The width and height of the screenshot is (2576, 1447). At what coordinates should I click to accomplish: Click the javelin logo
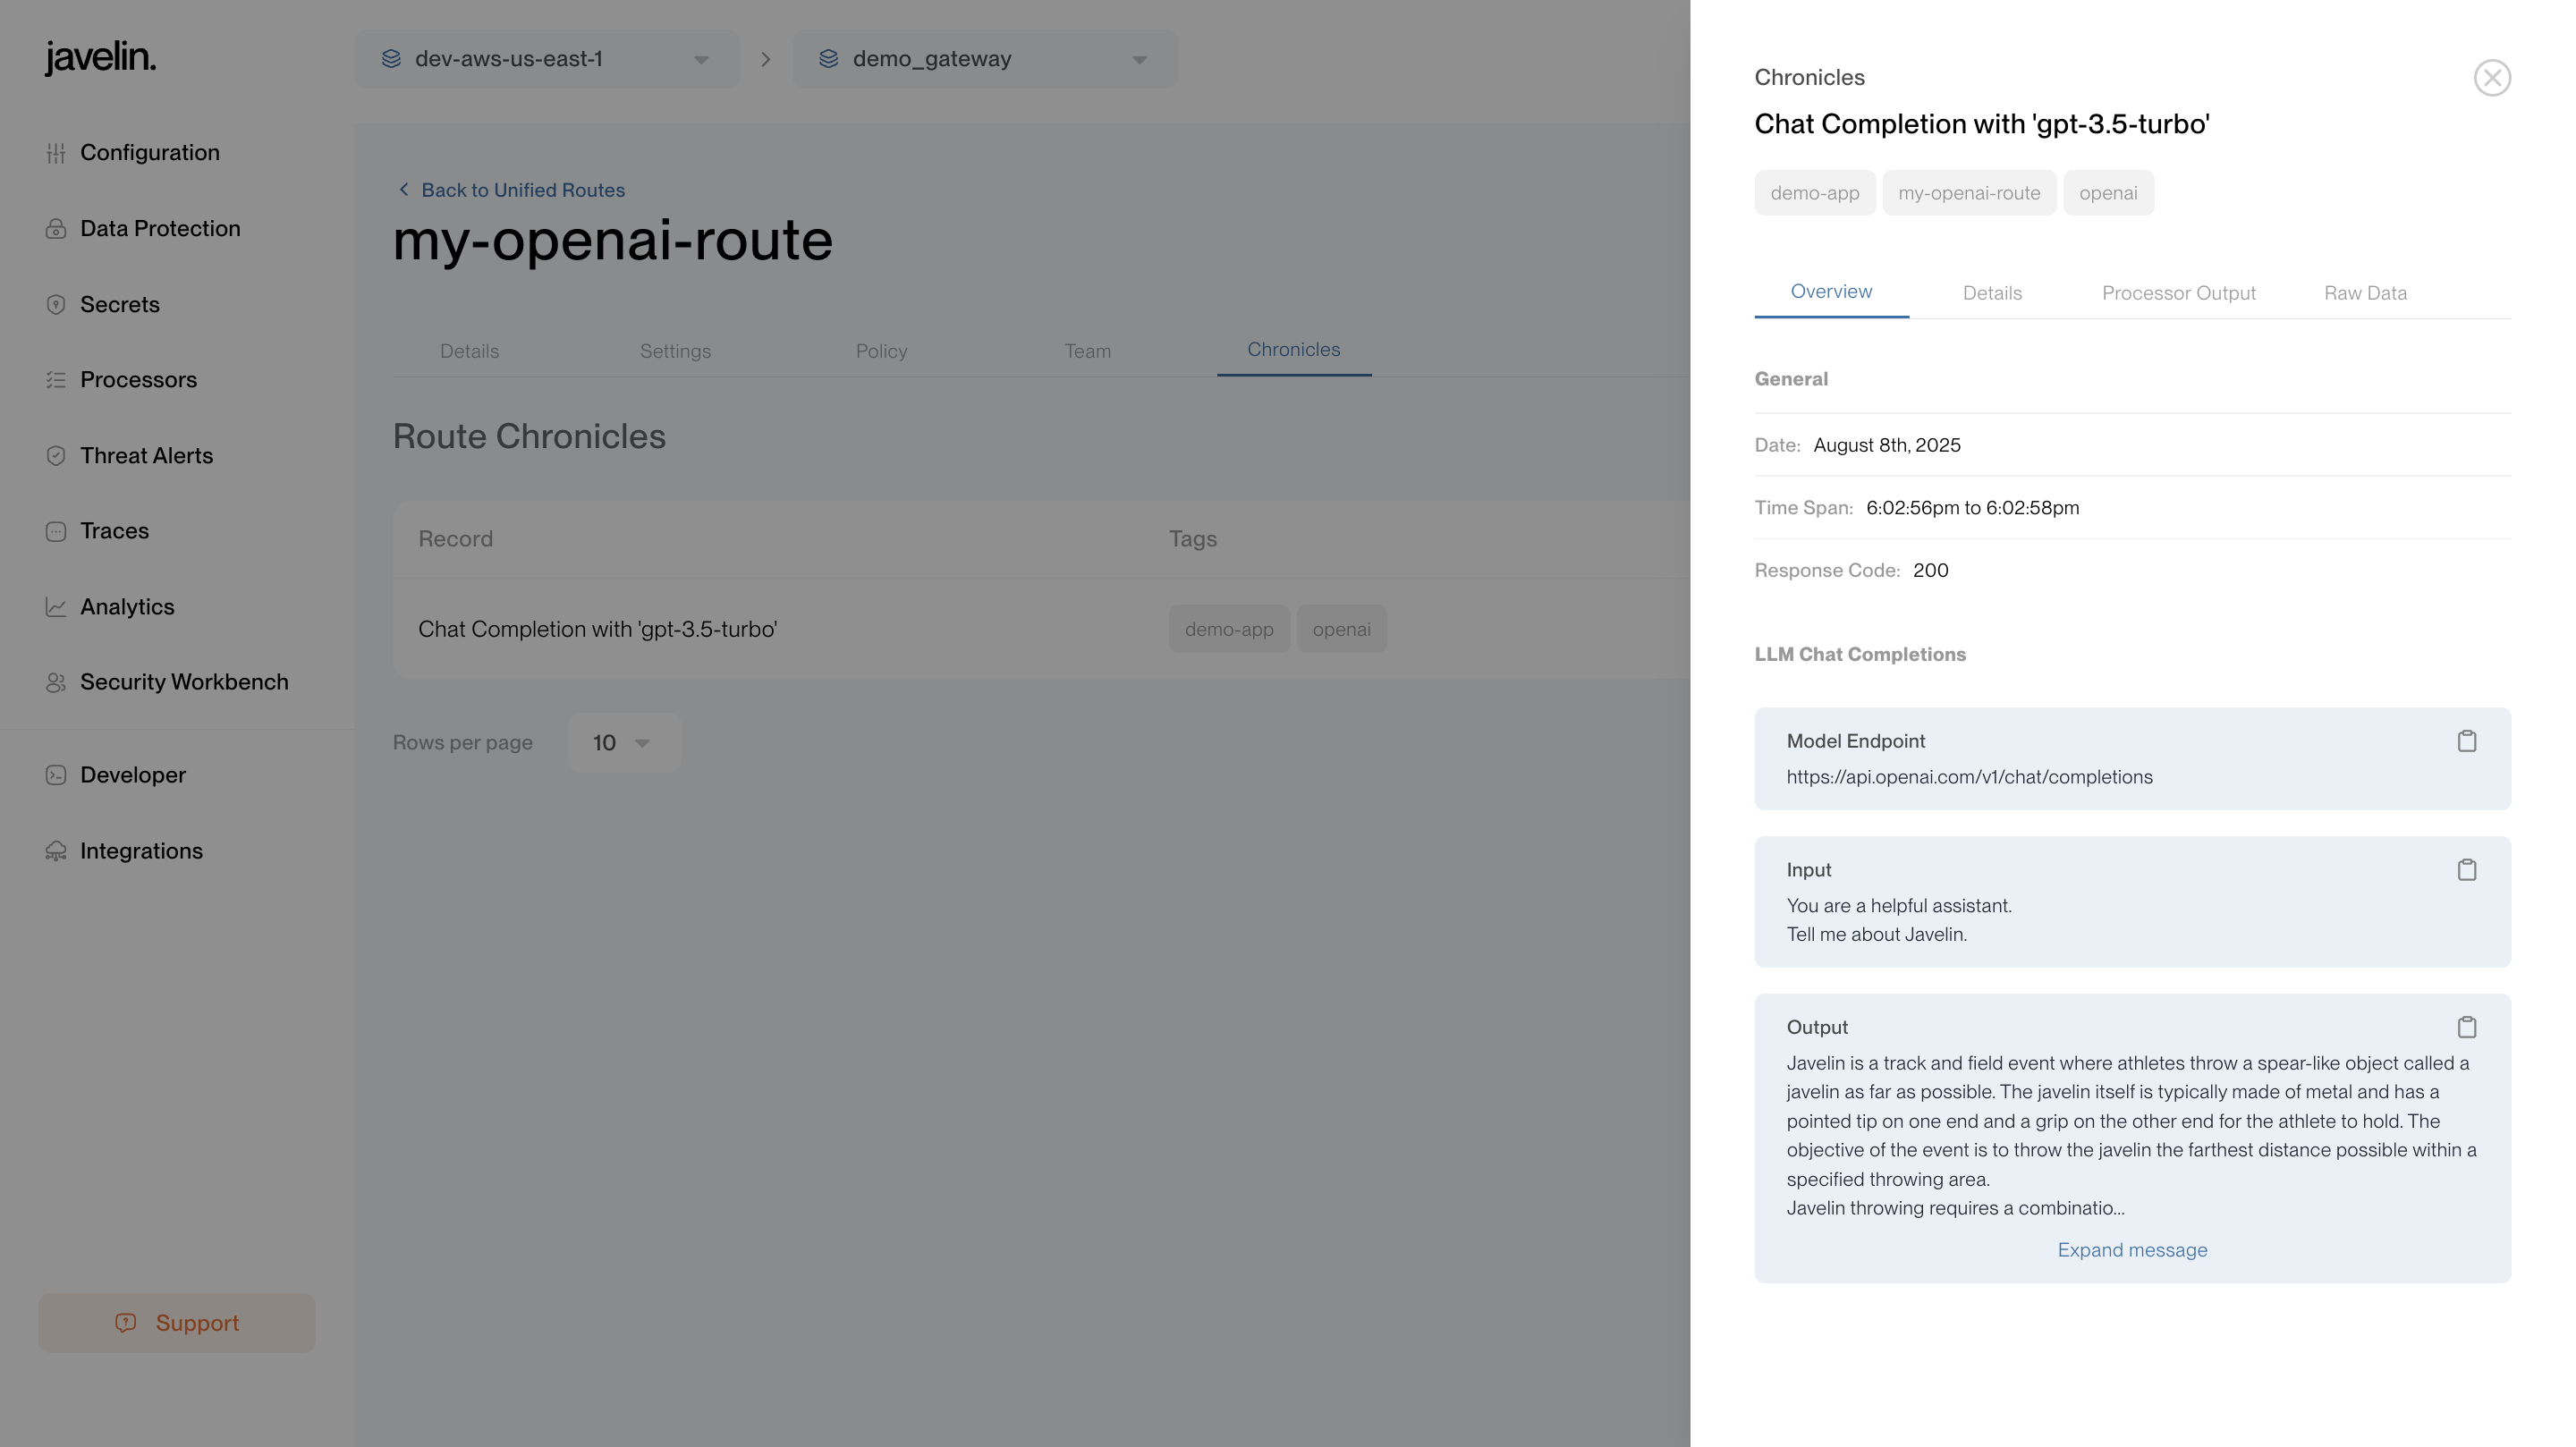click(x=100, y=58)
